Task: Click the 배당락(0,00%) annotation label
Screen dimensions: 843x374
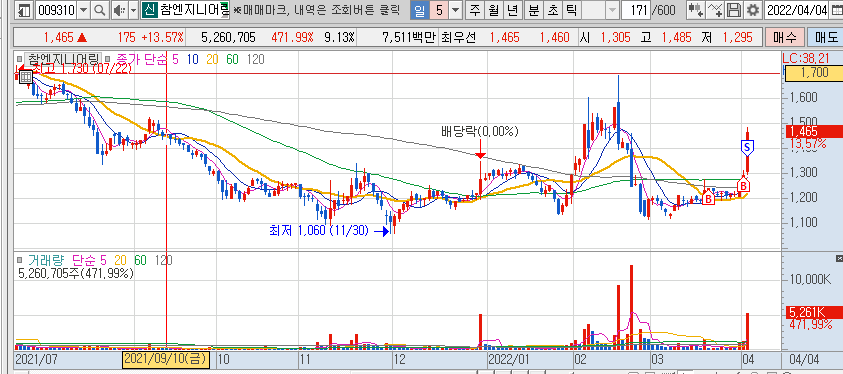Action: (x=481, y=131)
